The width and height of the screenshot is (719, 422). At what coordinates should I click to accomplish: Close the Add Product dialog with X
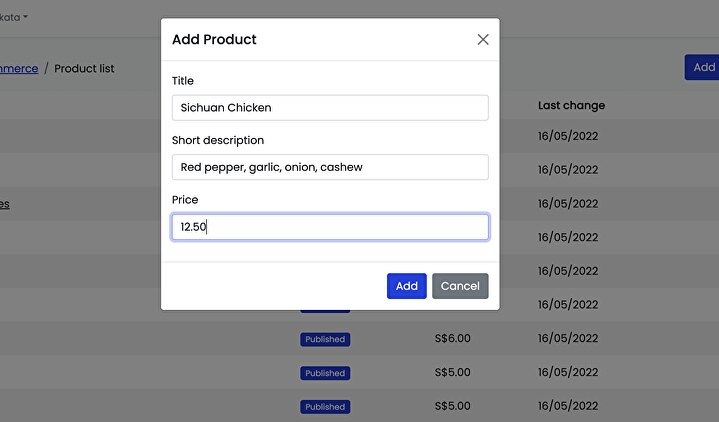[483, 40]
